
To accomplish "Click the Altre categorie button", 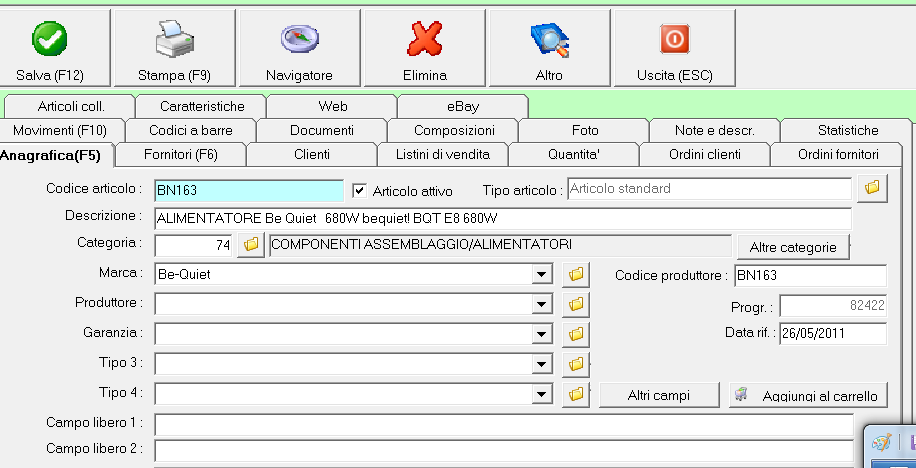I will 793,247.
